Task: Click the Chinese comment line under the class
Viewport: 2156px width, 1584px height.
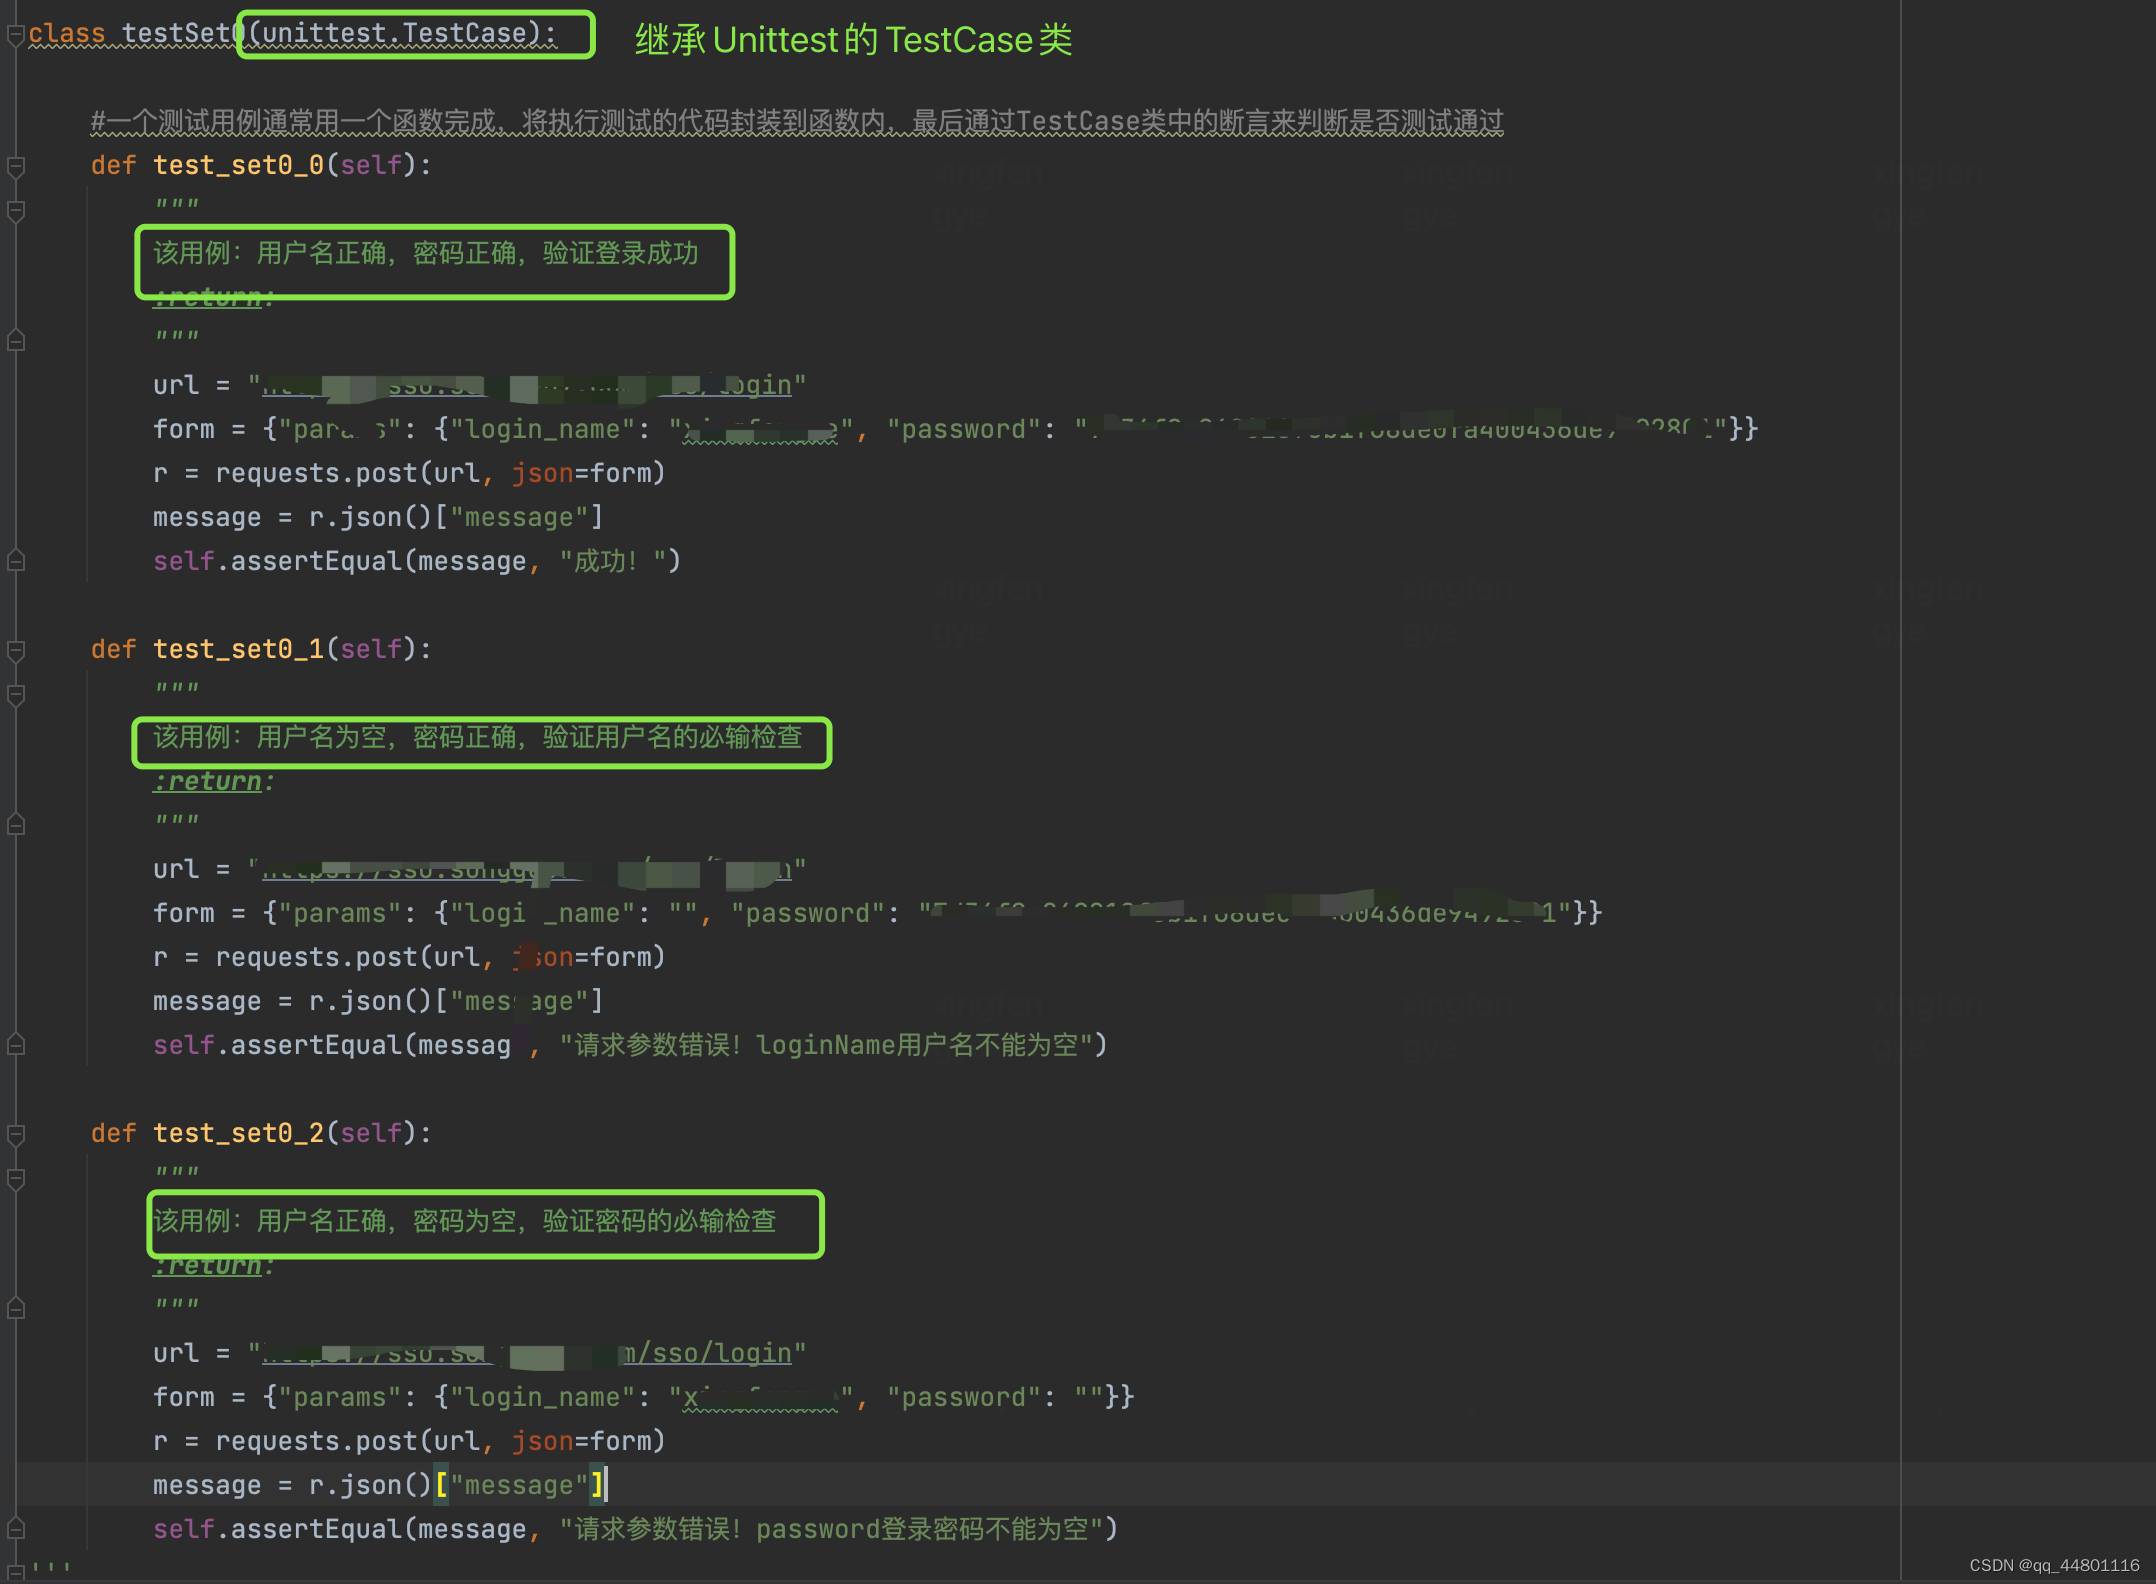Action: point(796,122)
